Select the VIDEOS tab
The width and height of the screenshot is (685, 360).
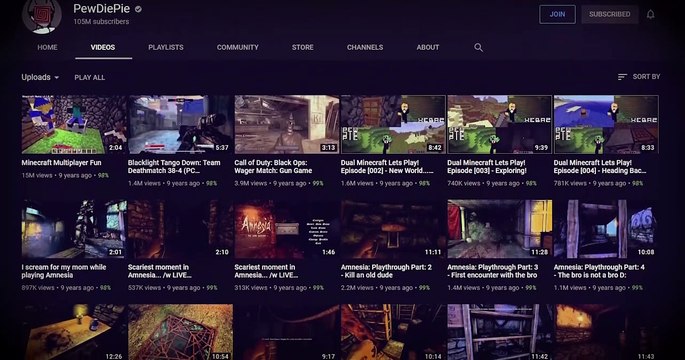[x=103, y=47]
